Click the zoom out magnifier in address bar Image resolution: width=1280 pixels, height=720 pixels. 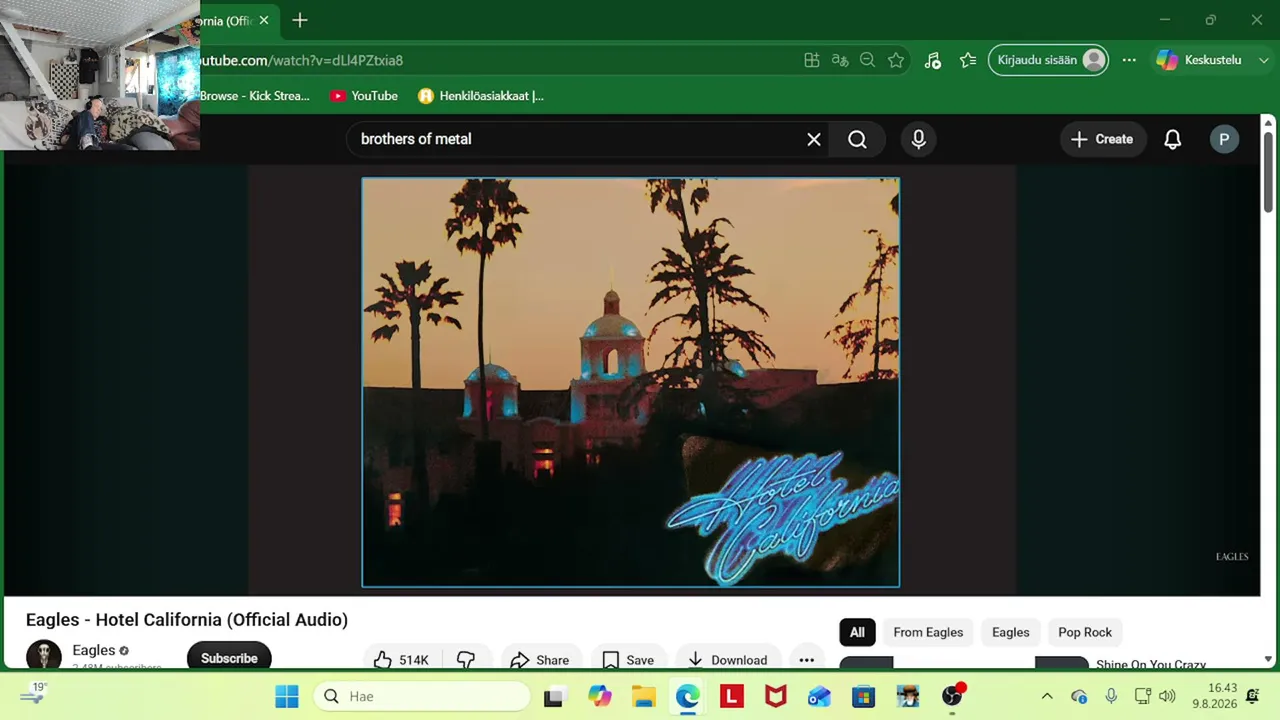click(x=868, y=60)
